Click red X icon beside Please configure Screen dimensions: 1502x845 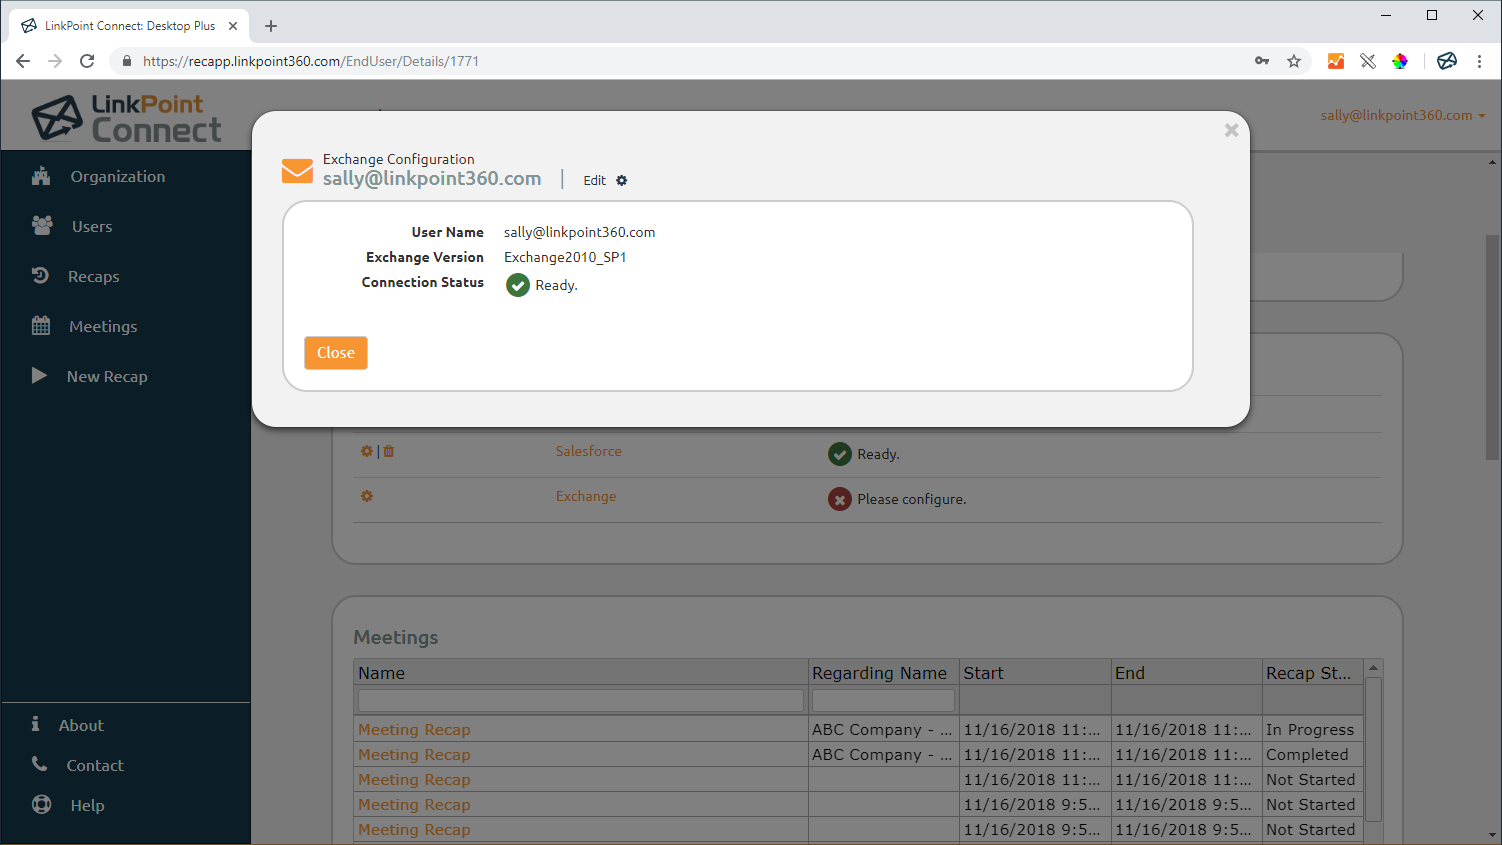point(840,499)
